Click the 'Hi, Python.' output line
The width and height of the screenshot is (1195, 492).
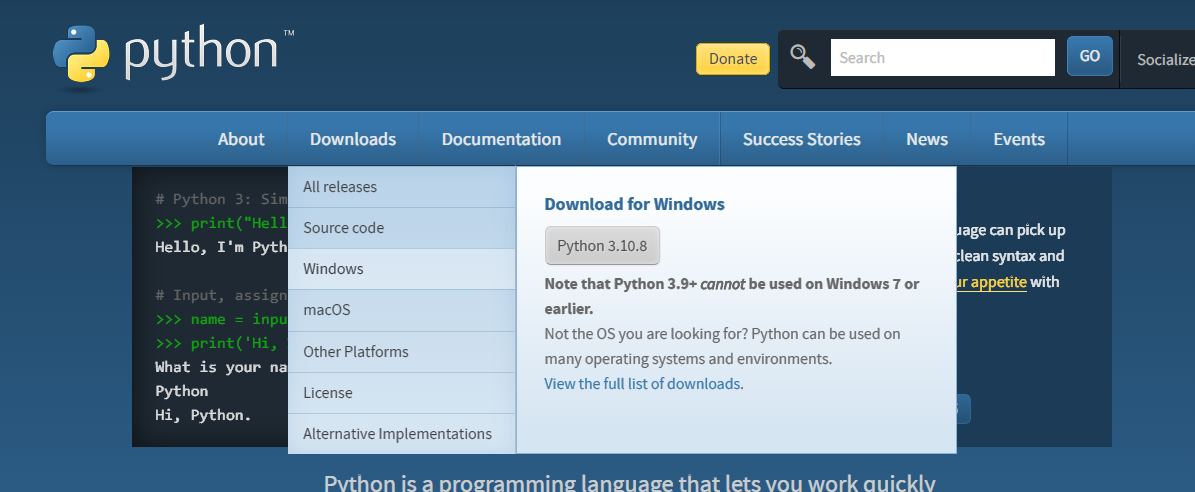(x=203, y=415)
